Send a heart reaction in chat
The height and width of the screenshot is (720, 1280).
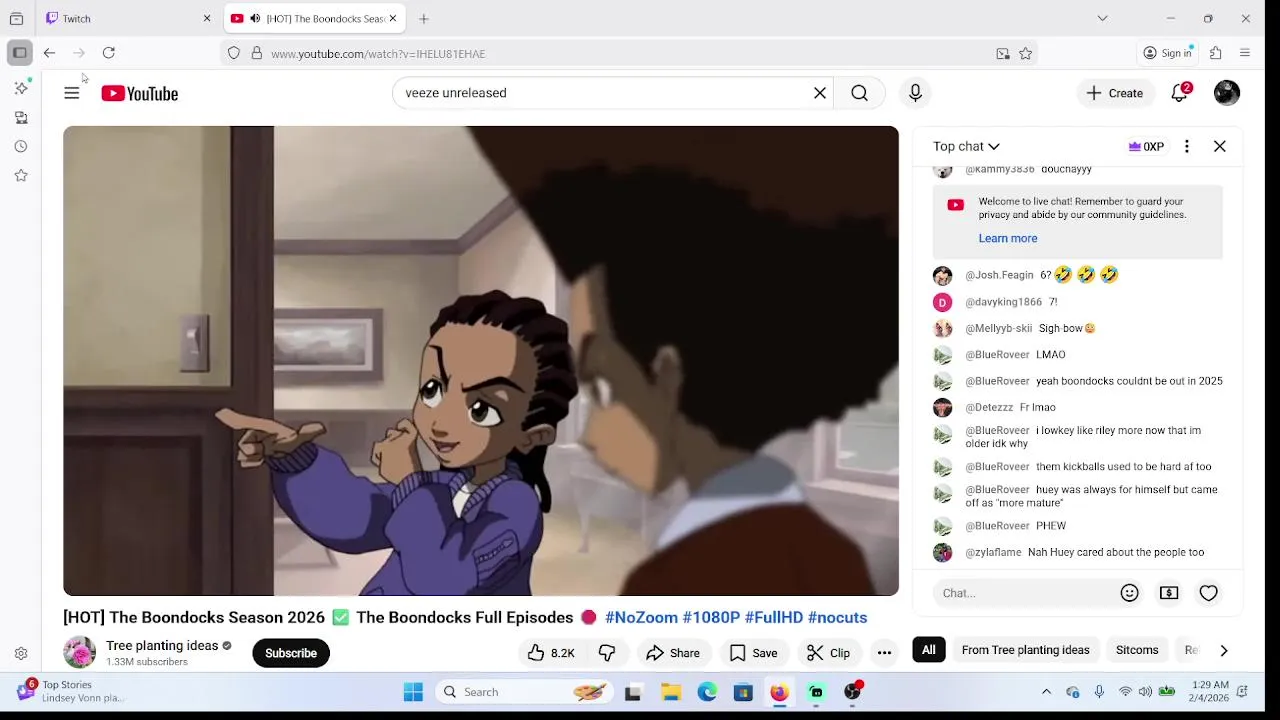pos(1209,593)
